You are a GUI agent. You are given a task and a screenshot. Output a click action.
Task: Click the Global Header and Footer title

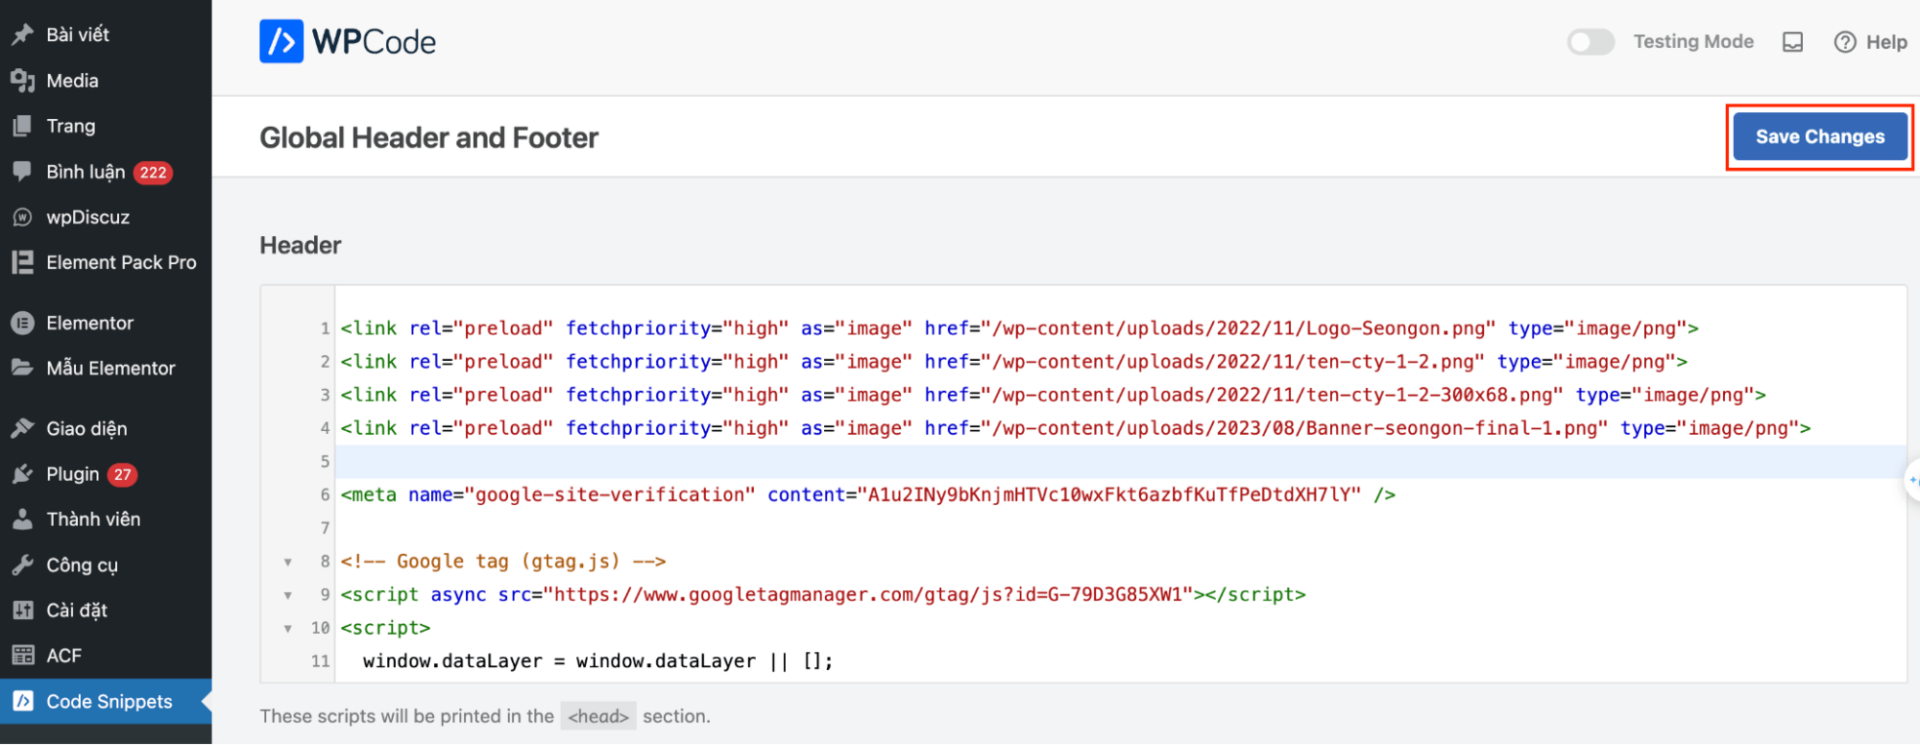click(x=429, y=138)
